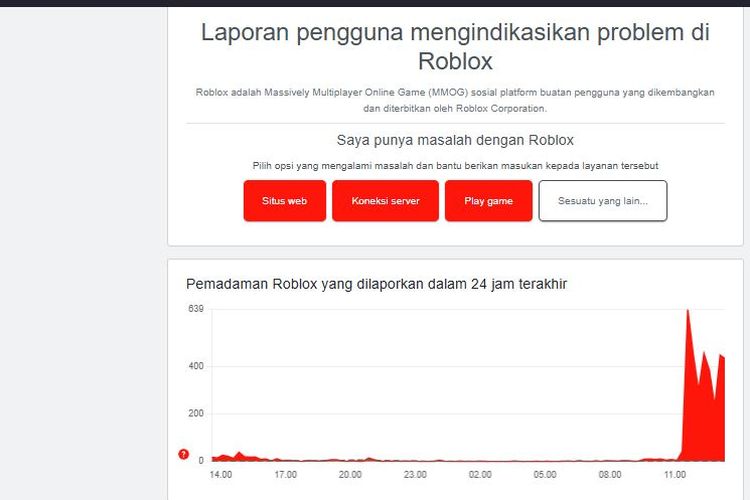Click the heading 'Laporan pengguna mengindikasikan problem di Roblox'
This screenshot has width=750, height=500.
455,47
